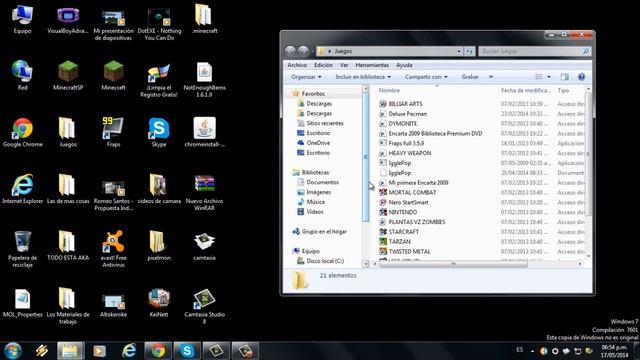Toggle the Explorer preview pane button
Screen dimensions: 640x360
[x=564, y=77]
